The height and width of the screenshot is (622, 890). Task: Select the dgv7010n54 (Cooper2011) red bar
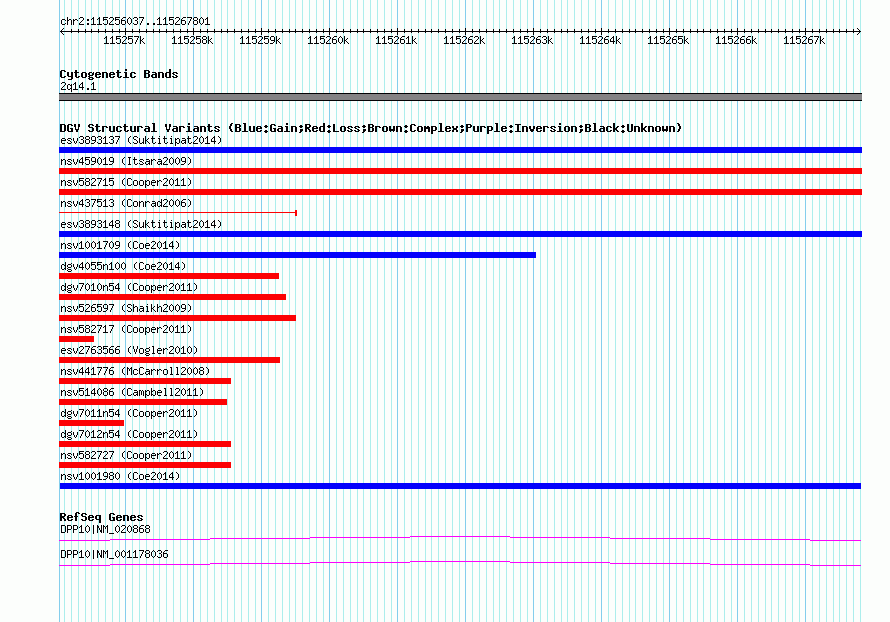tap(173, 297)
